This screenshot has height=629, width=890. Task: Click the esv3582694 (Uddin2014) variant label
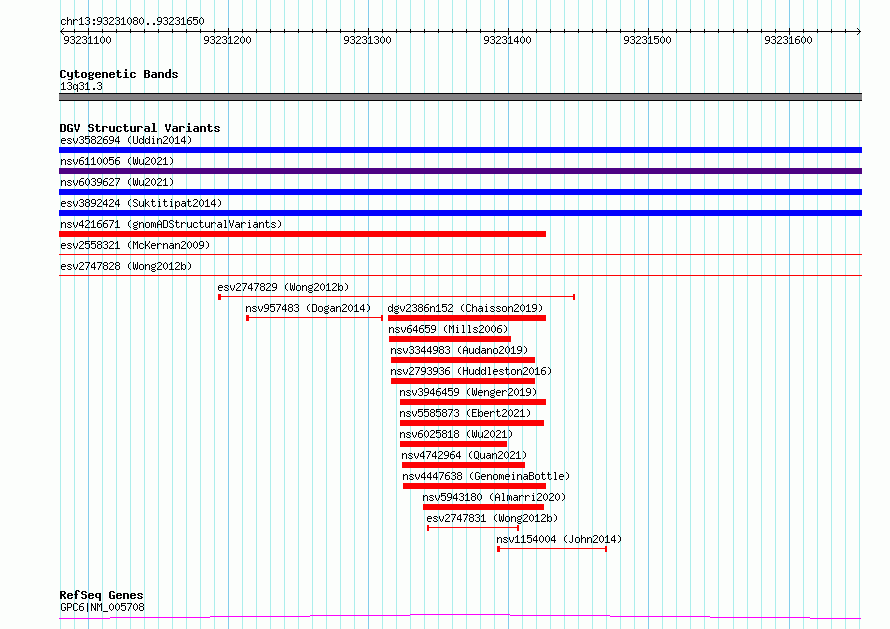pyautogui.click(x=126, y=140)
